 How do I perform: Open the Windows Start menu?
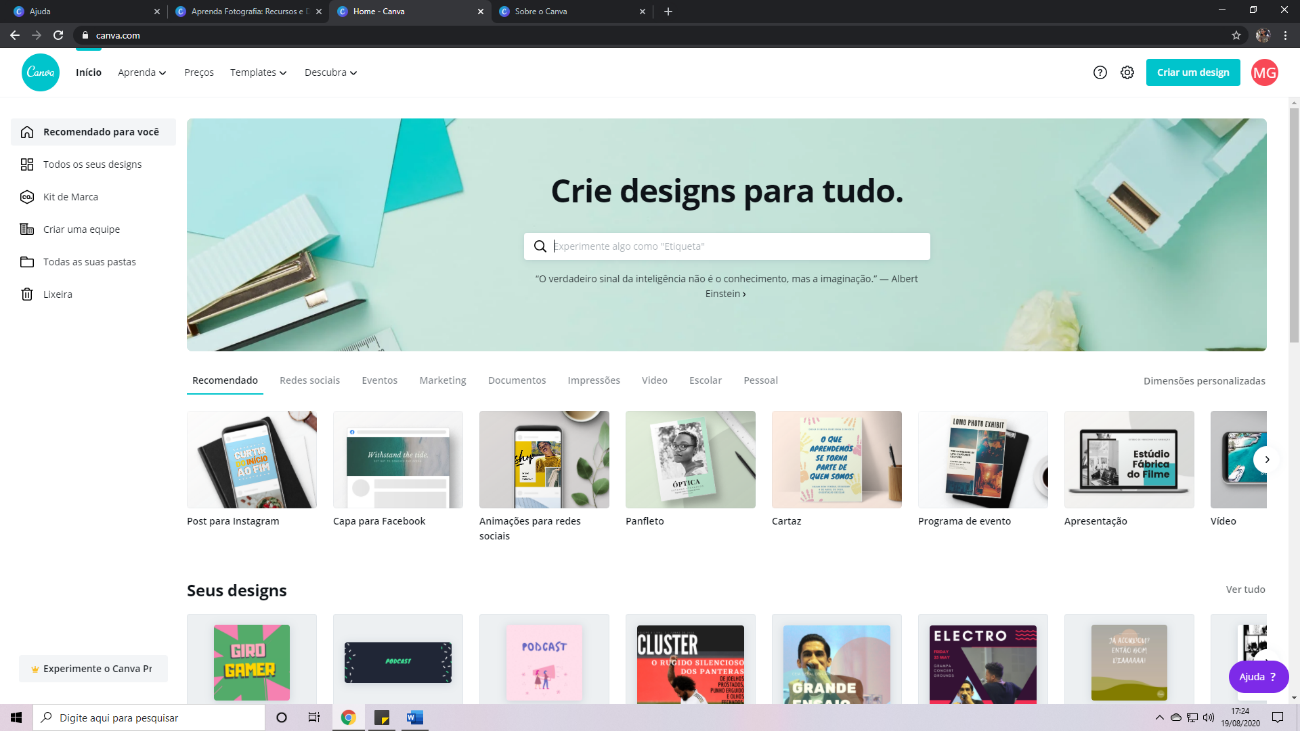point(16,717)
